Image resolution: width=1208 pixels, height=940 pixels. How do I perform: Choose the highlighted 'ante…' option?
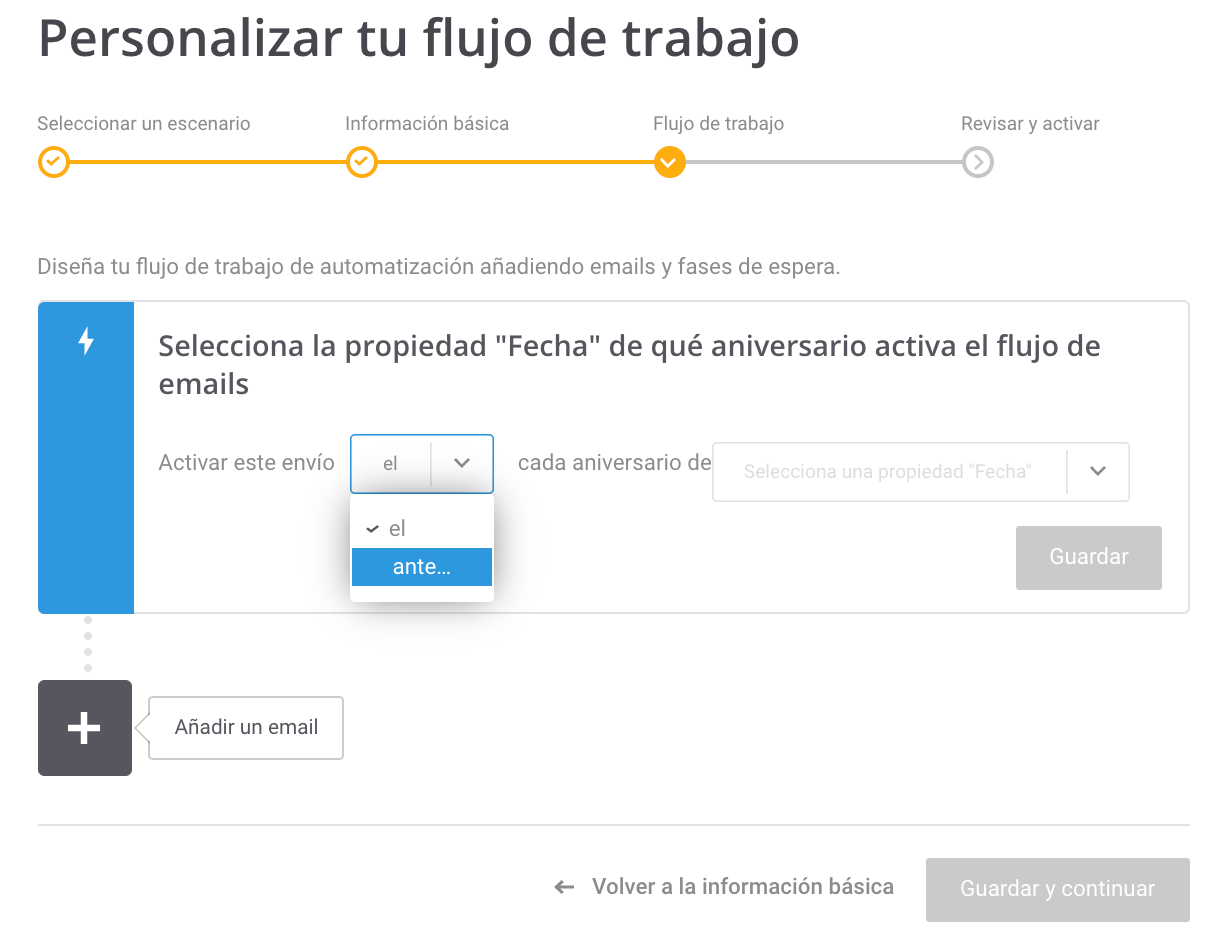click(422, 567)
